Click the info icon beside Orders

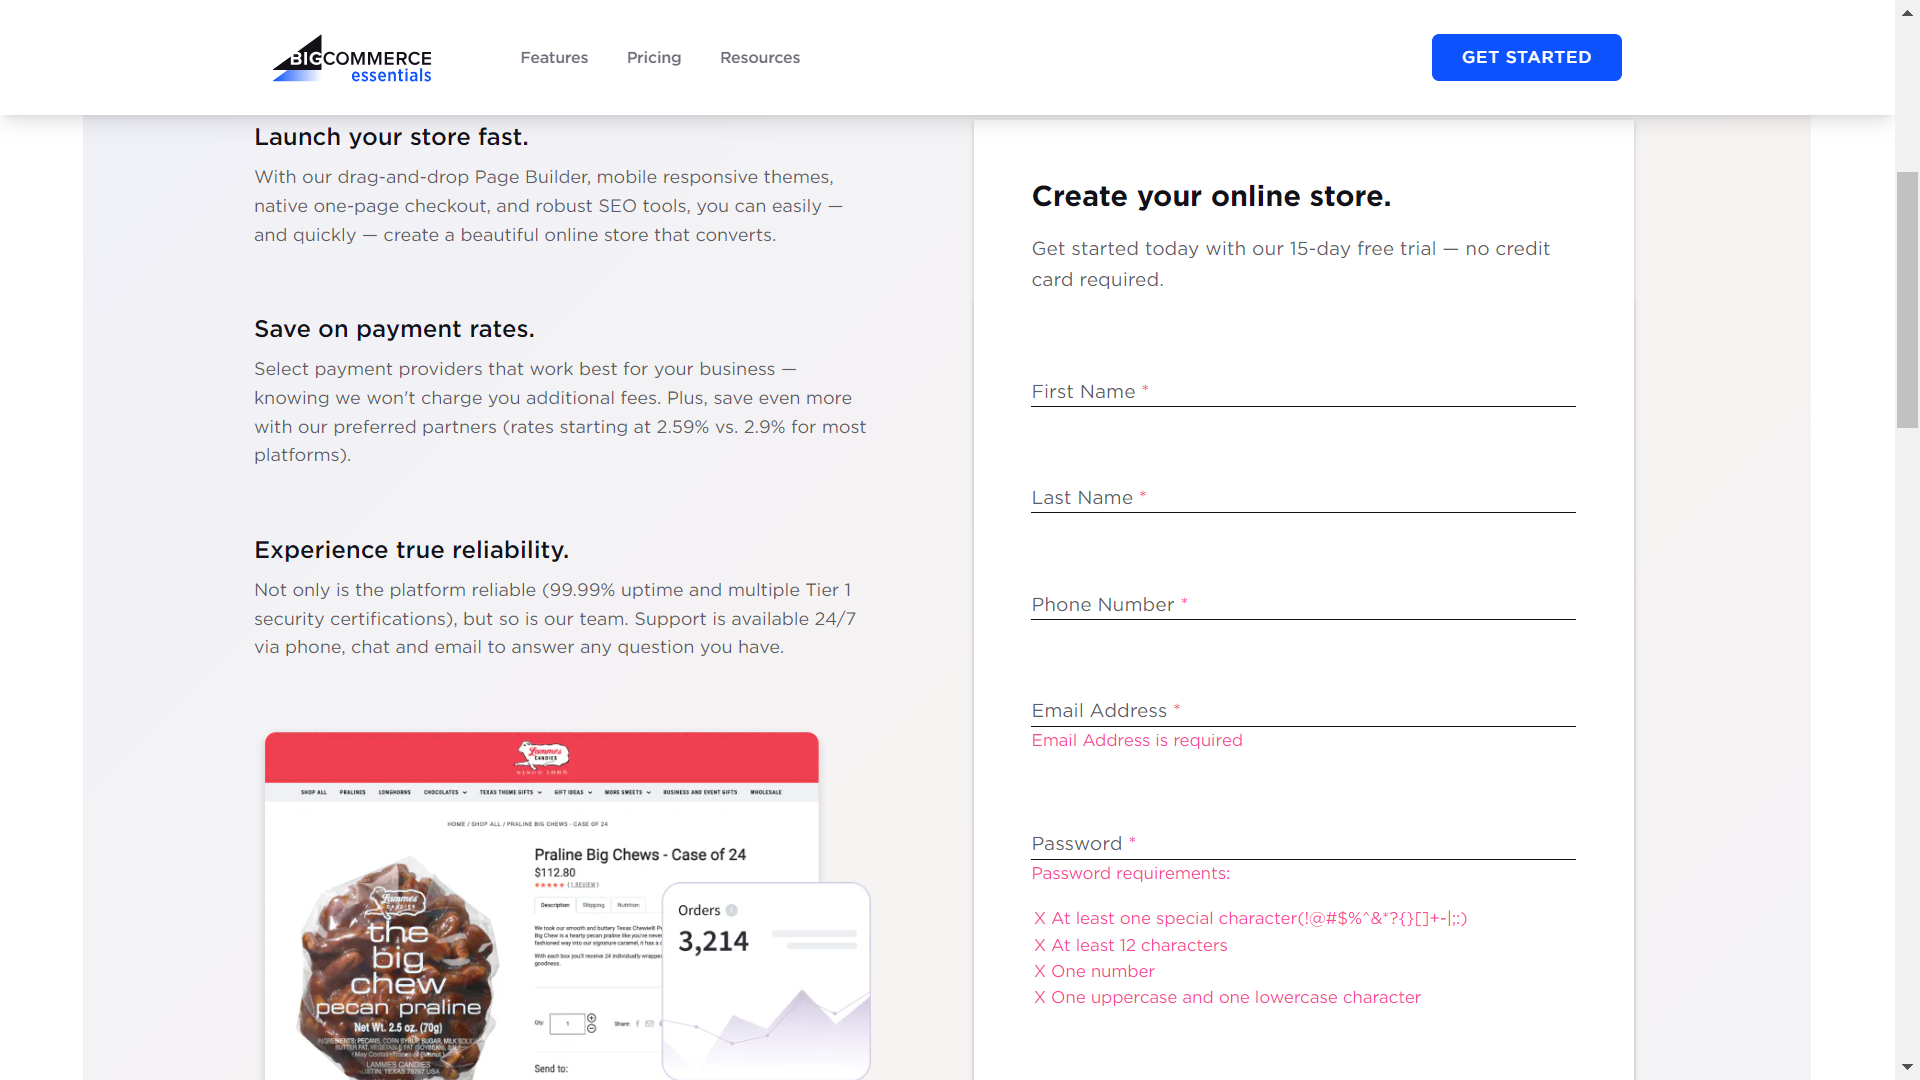732,910
